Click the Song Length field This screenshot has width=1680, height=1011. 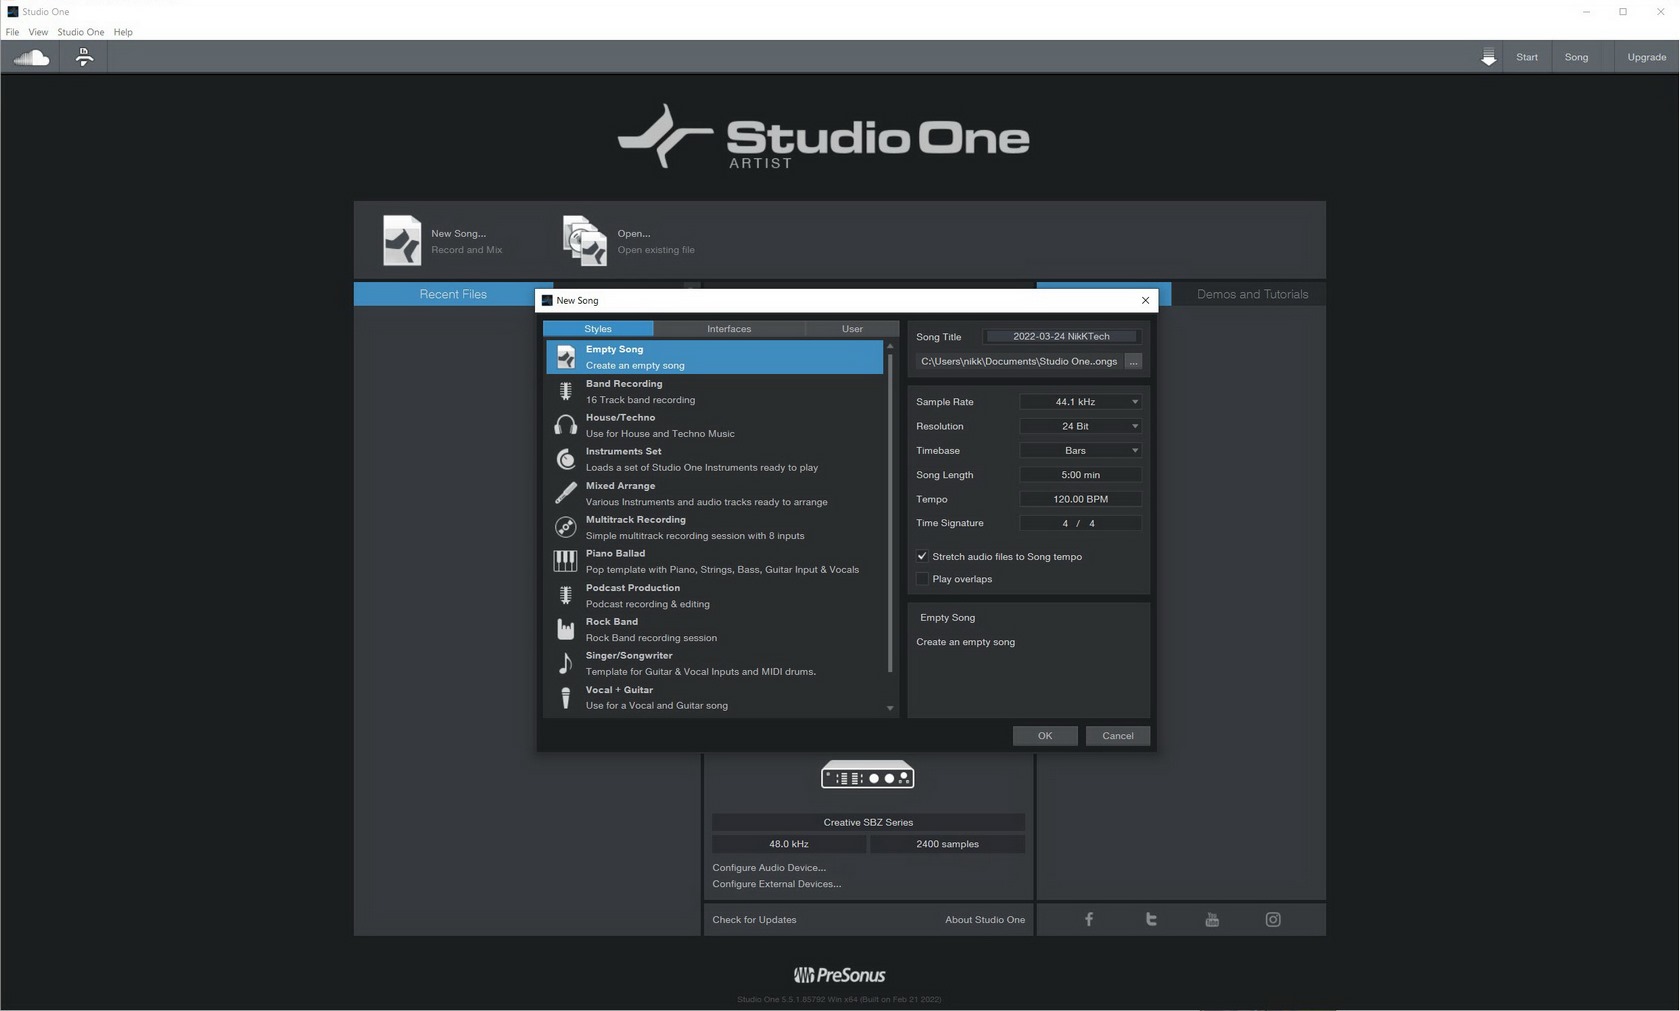pyautogui.click(x=1080, y=475)
